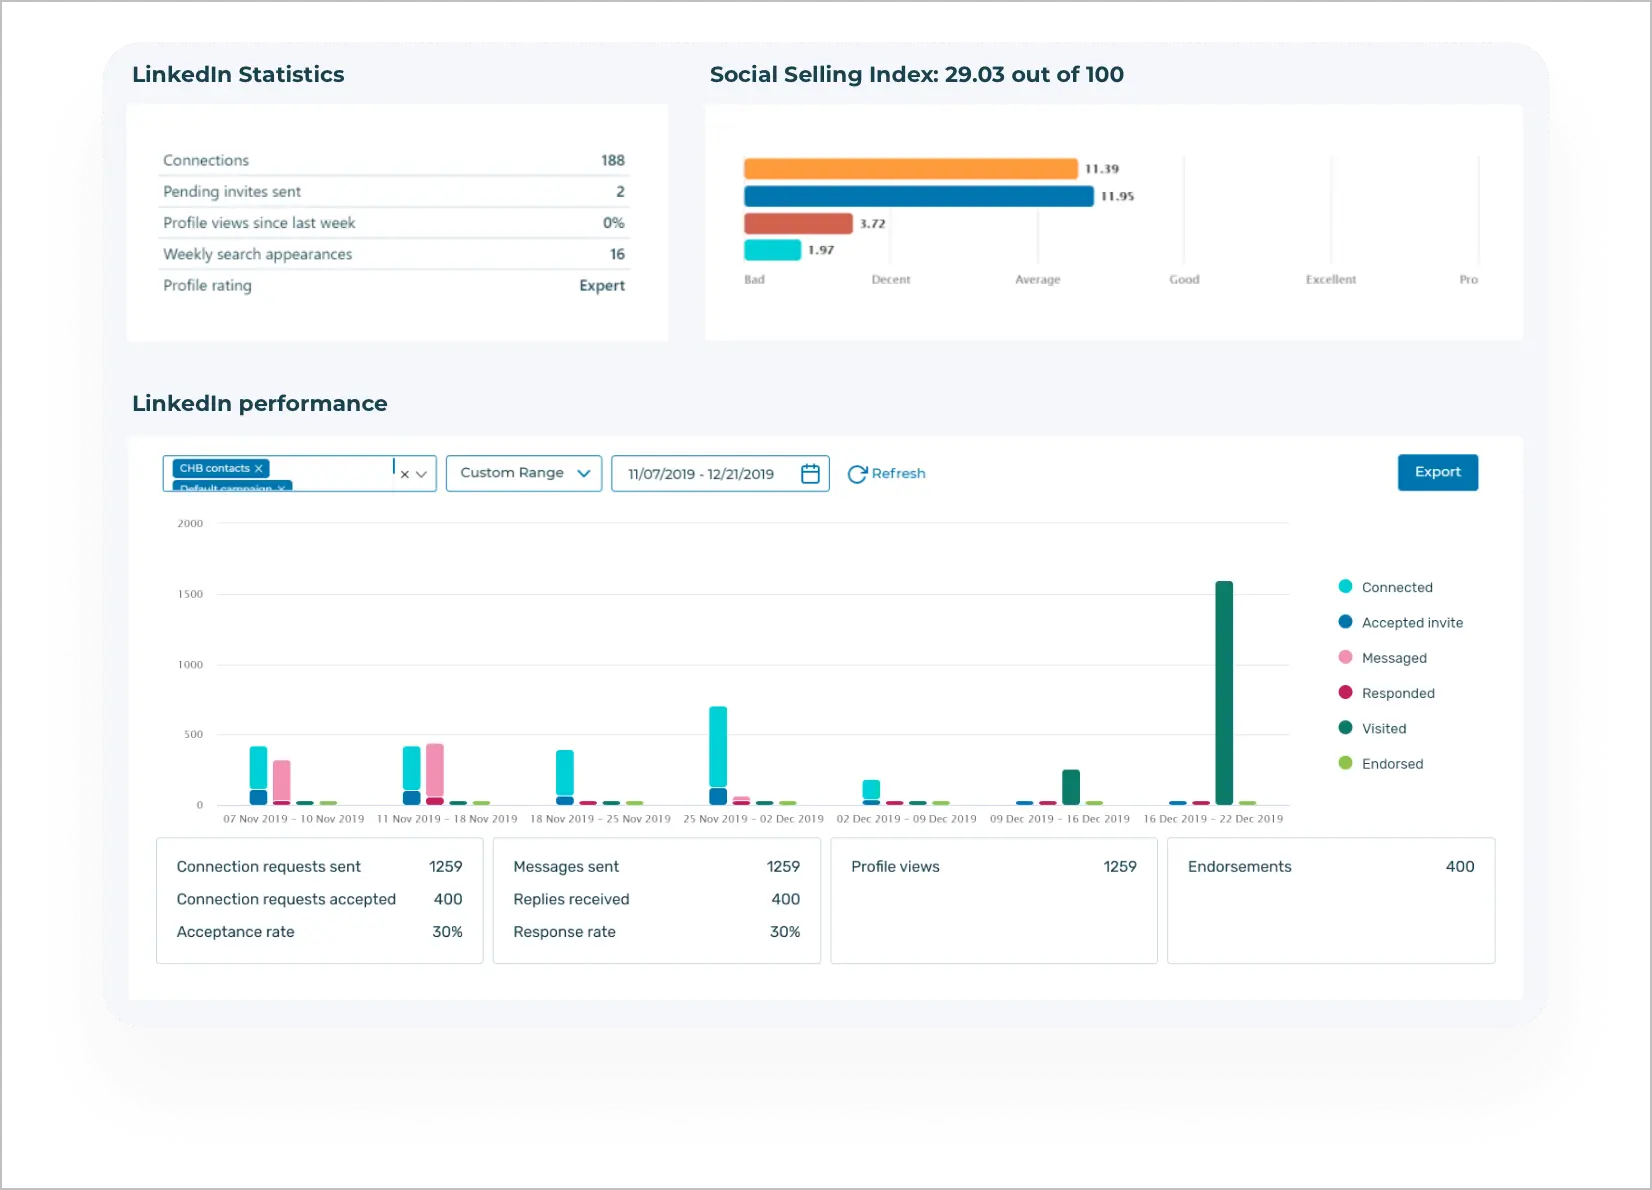Image resolution: width=1652 pixels, height=1190 pixels.
Task: Click the 07 Nov 2019 - 10 Nov 2019 axis label
Action: click(294, 819)
